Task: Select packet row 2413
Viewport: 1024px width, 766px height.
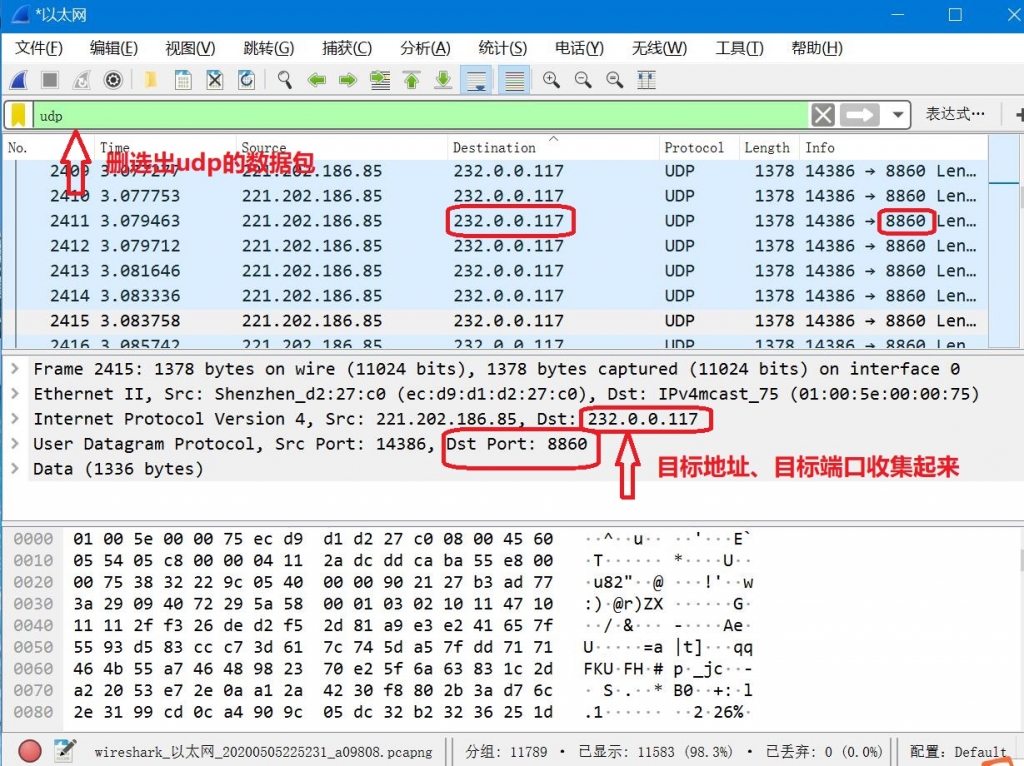Action: (x=496, y=271)
